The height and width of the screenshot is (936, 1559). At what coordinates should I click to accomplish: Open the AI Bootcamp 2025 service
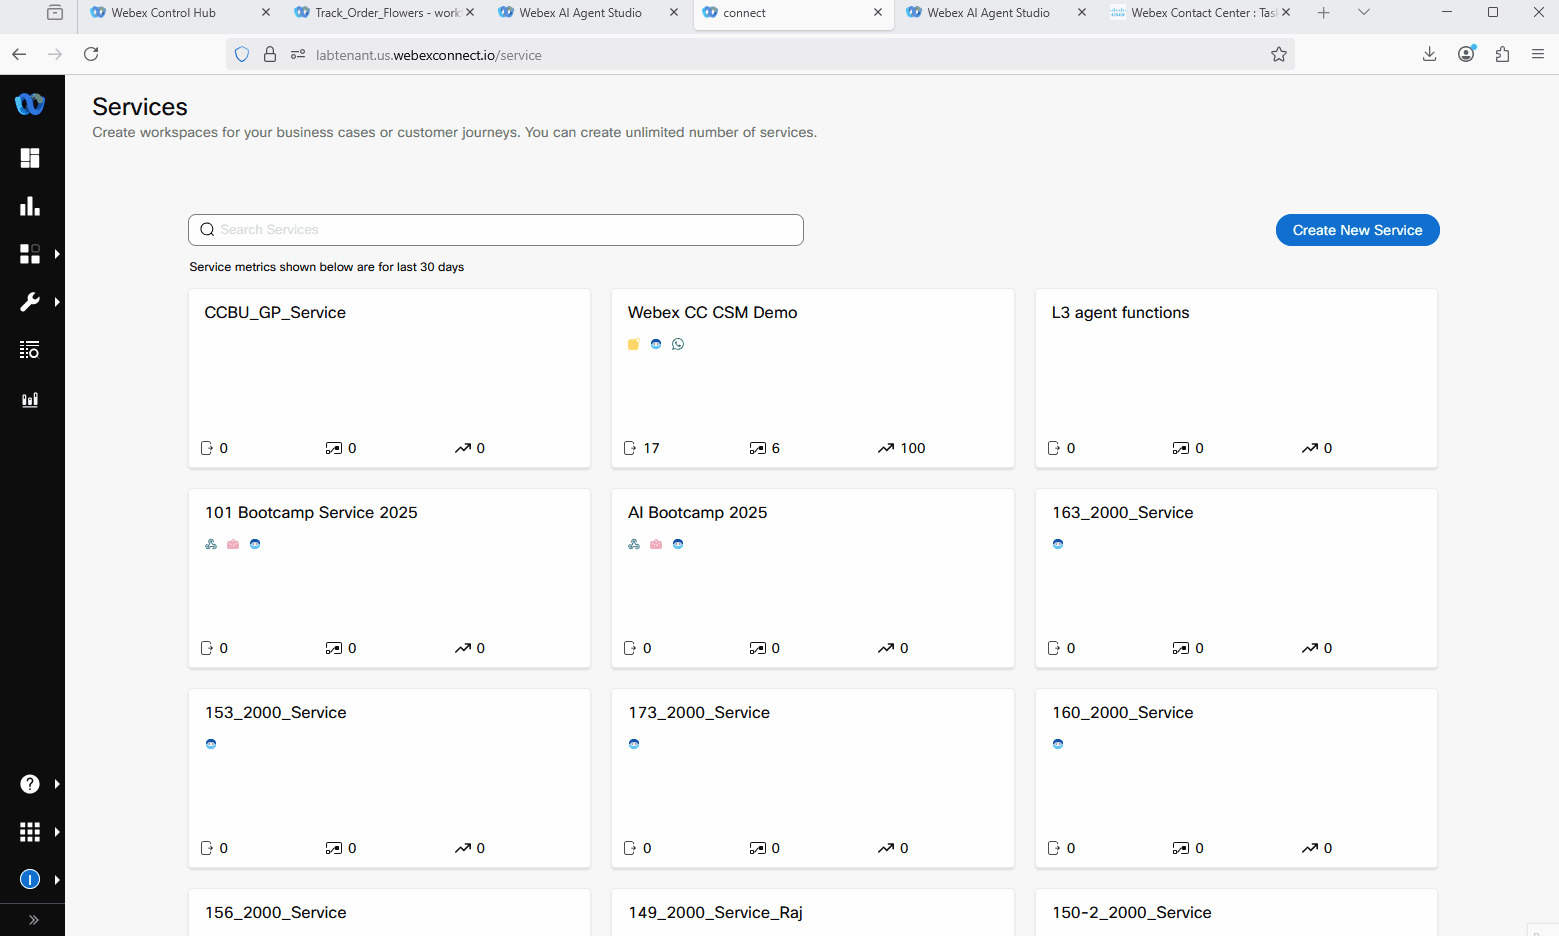(x=697, y=513)
